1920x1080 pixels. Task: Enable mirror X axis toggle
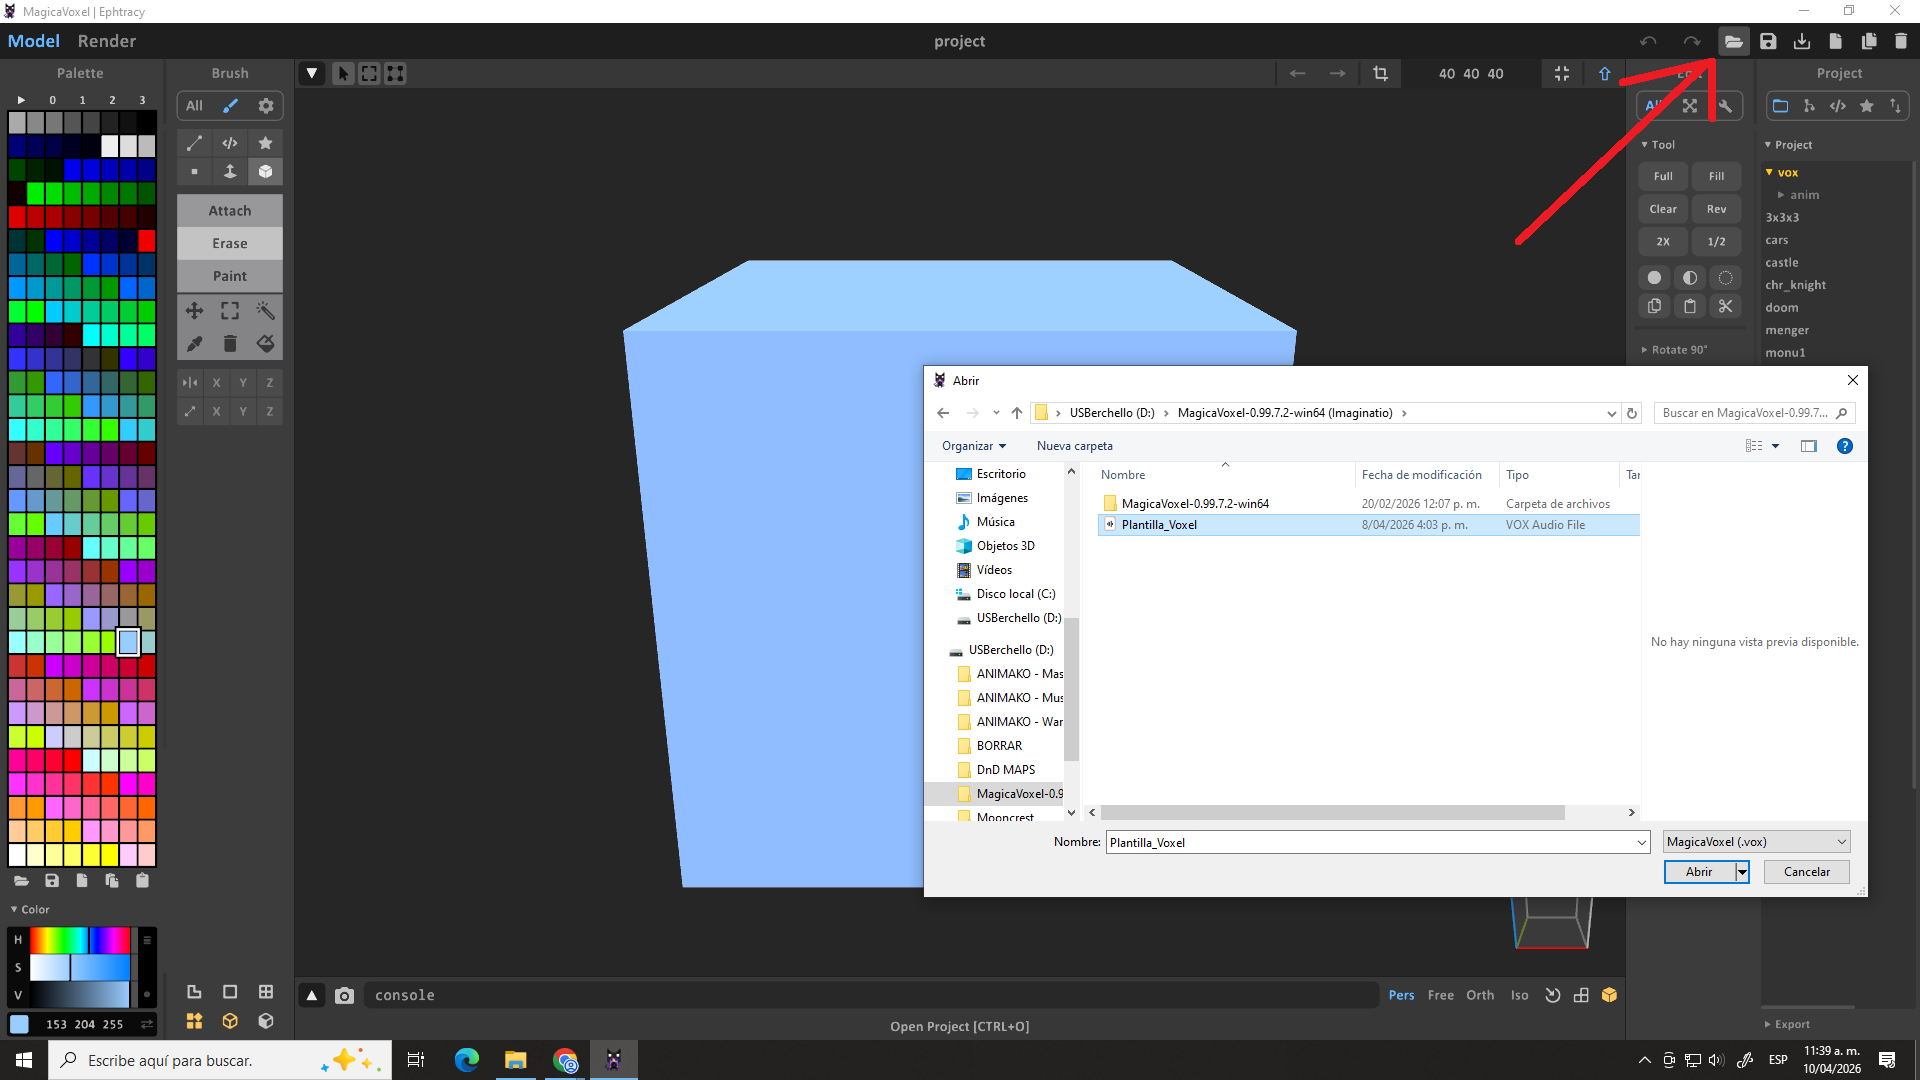pos(216,382)
